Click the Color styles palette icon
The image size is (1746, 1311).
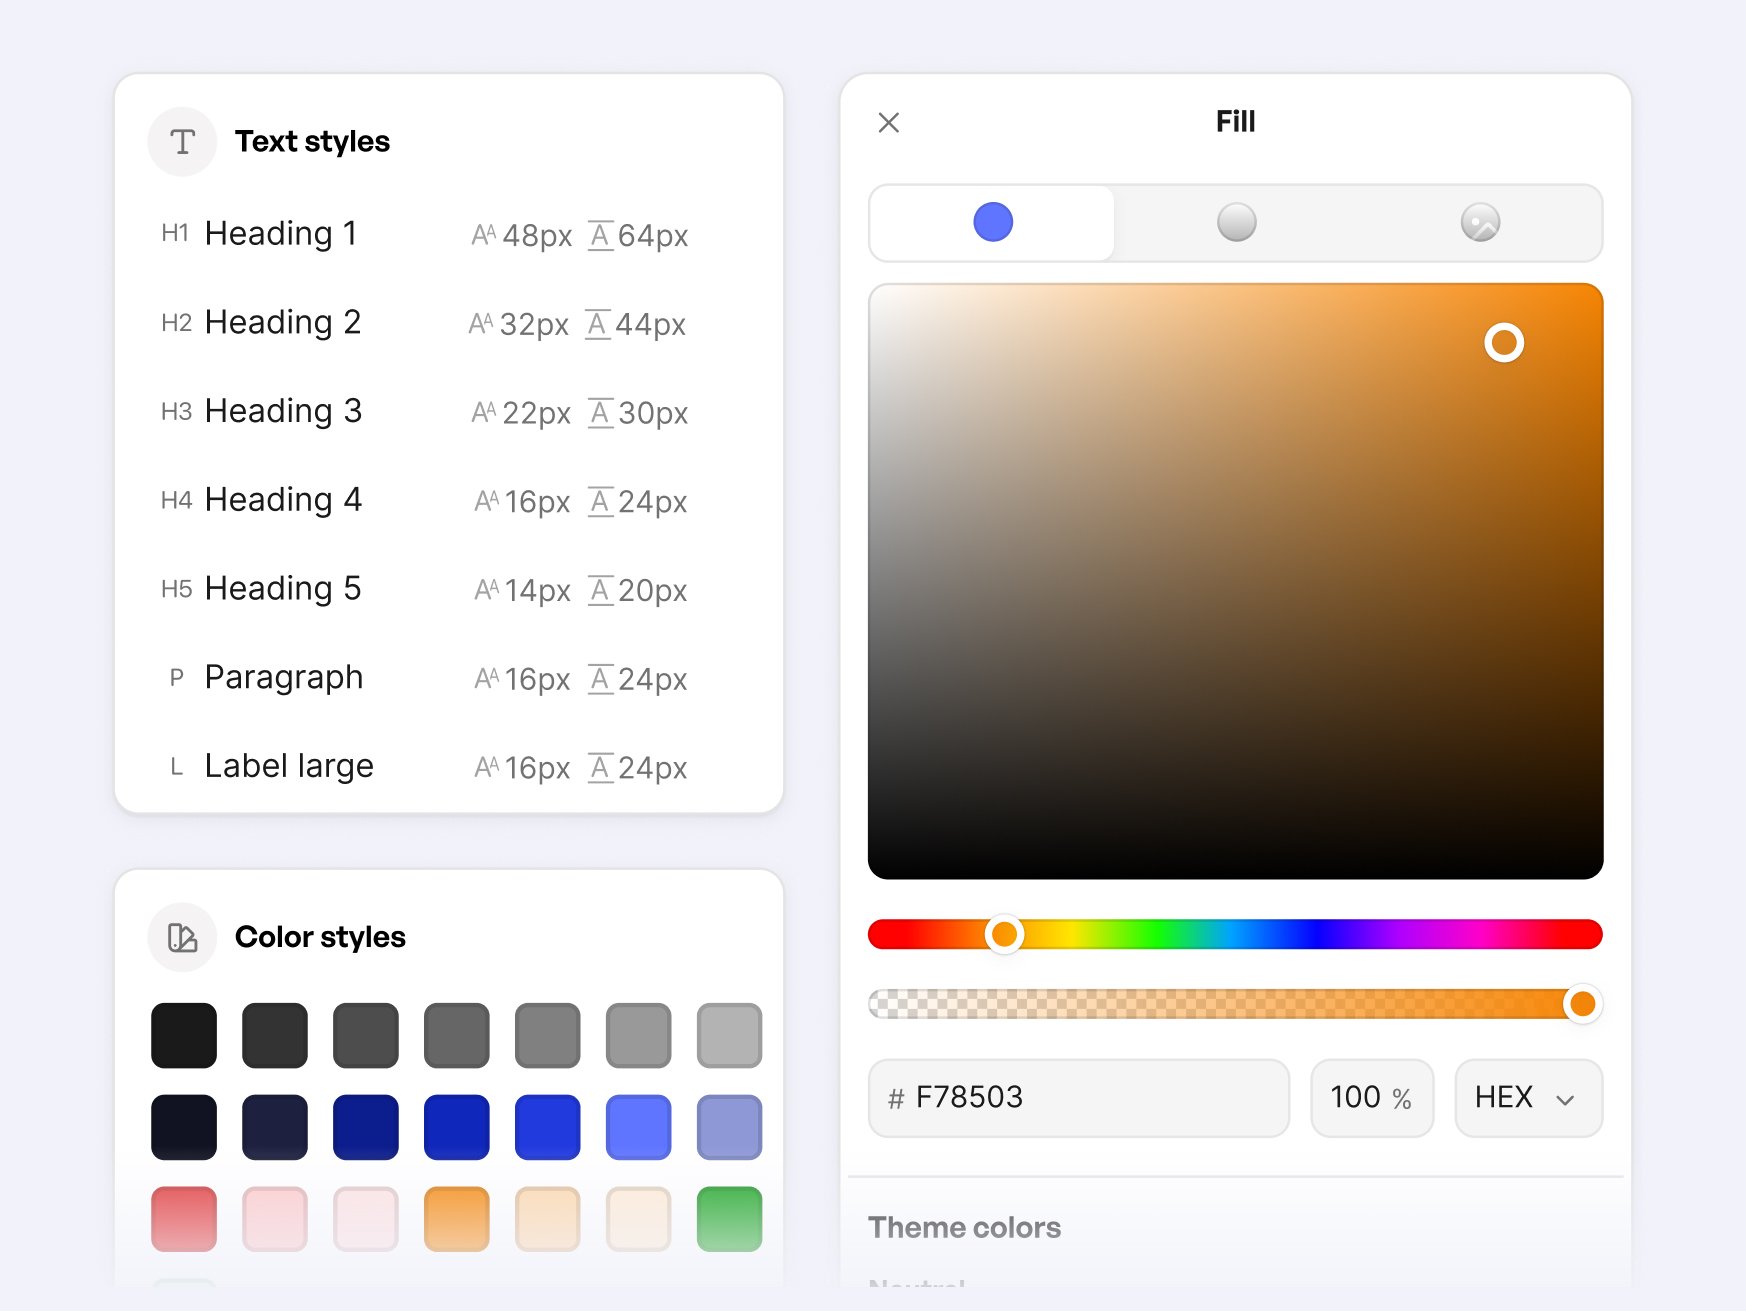click(182, 938)
